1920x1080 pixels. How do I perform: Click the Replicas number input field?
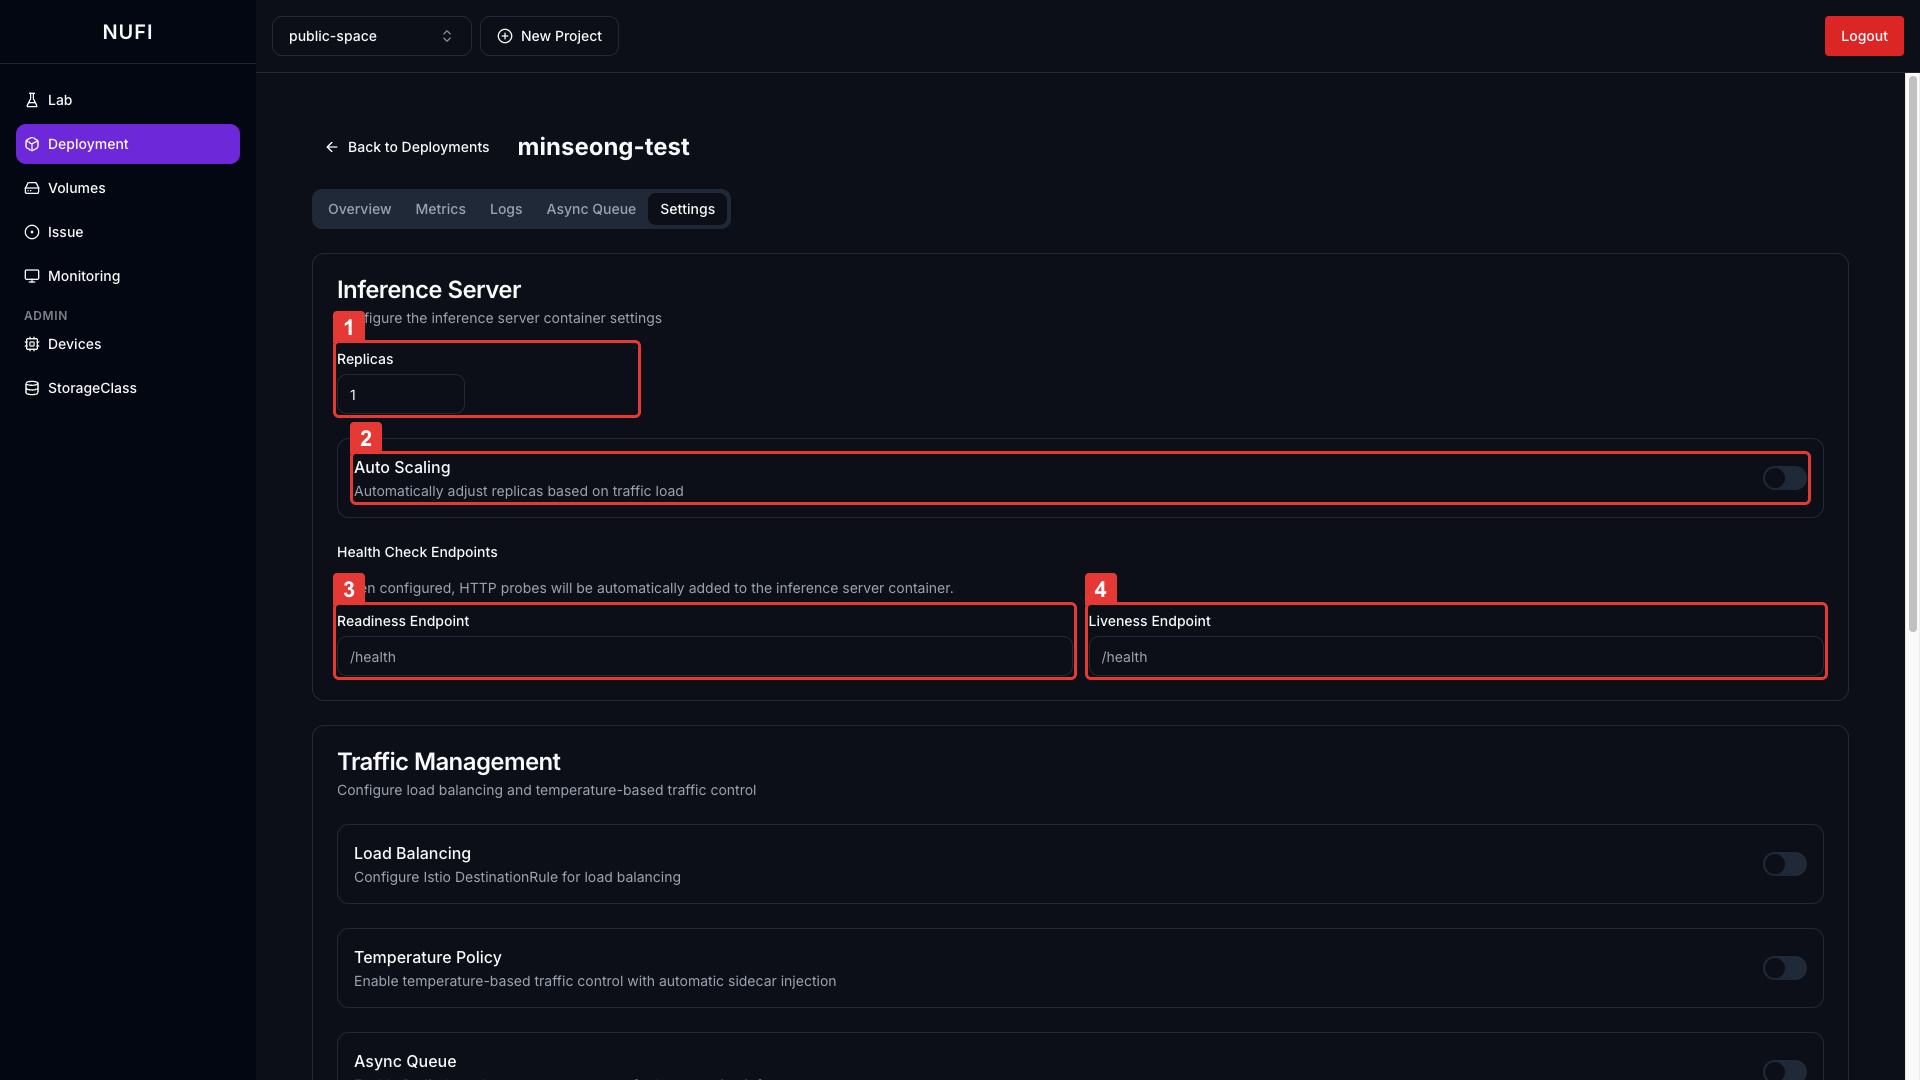pos(400,394)
